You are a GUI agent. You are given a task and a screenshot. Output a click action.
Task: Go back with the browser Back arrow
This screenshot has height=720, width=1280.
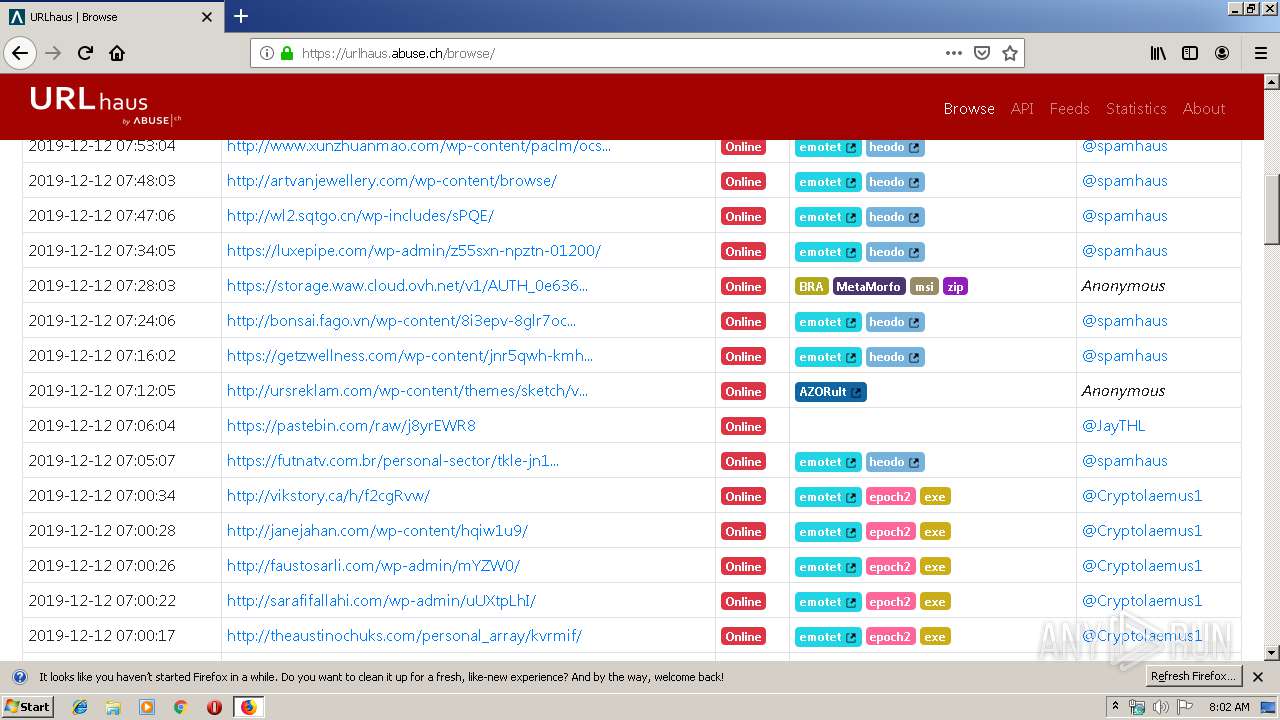click(20, 53)
